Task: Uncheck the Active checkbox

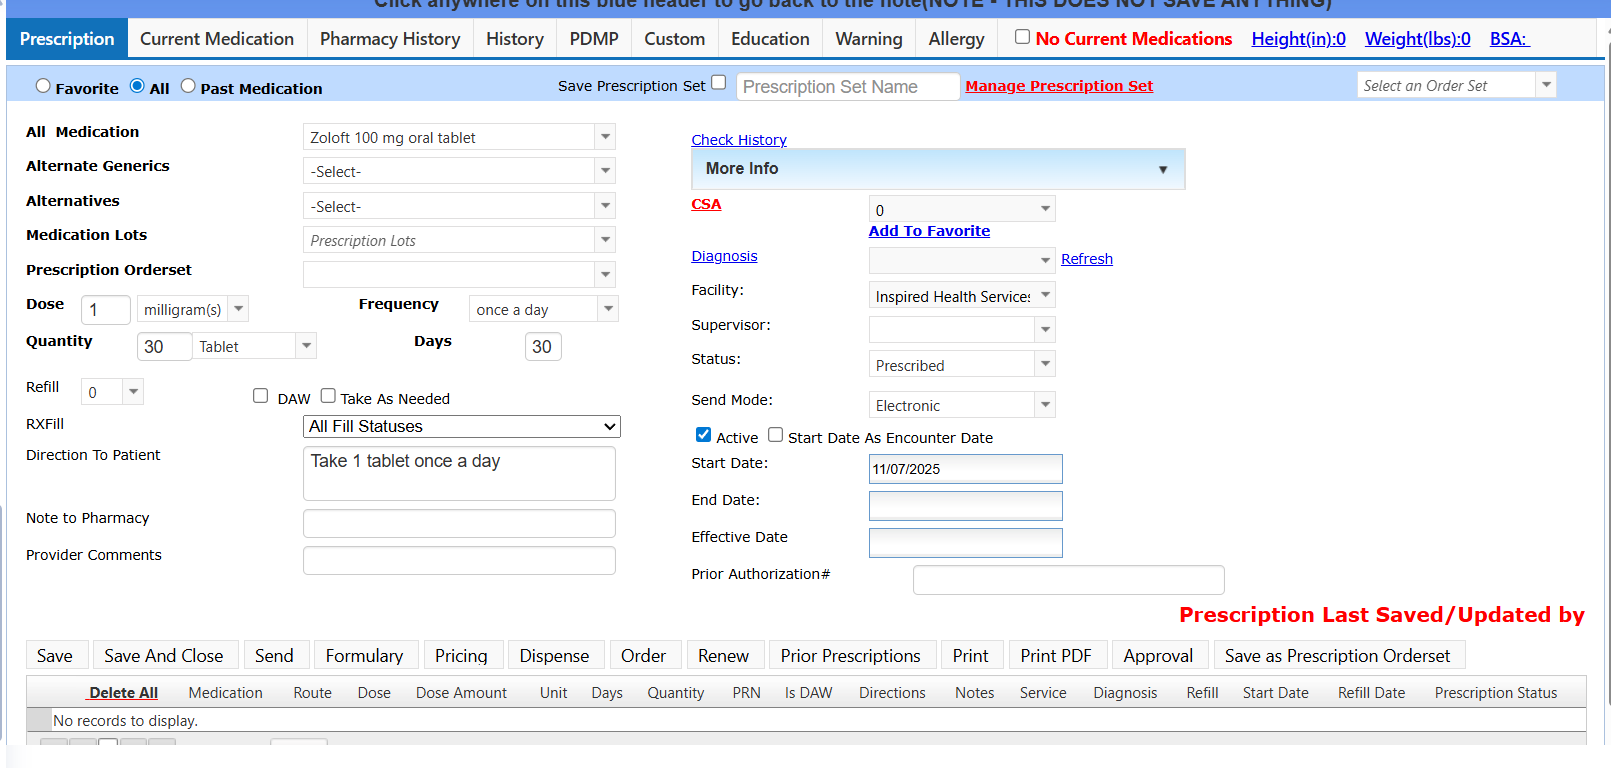Action: click(x=703, y=435)
